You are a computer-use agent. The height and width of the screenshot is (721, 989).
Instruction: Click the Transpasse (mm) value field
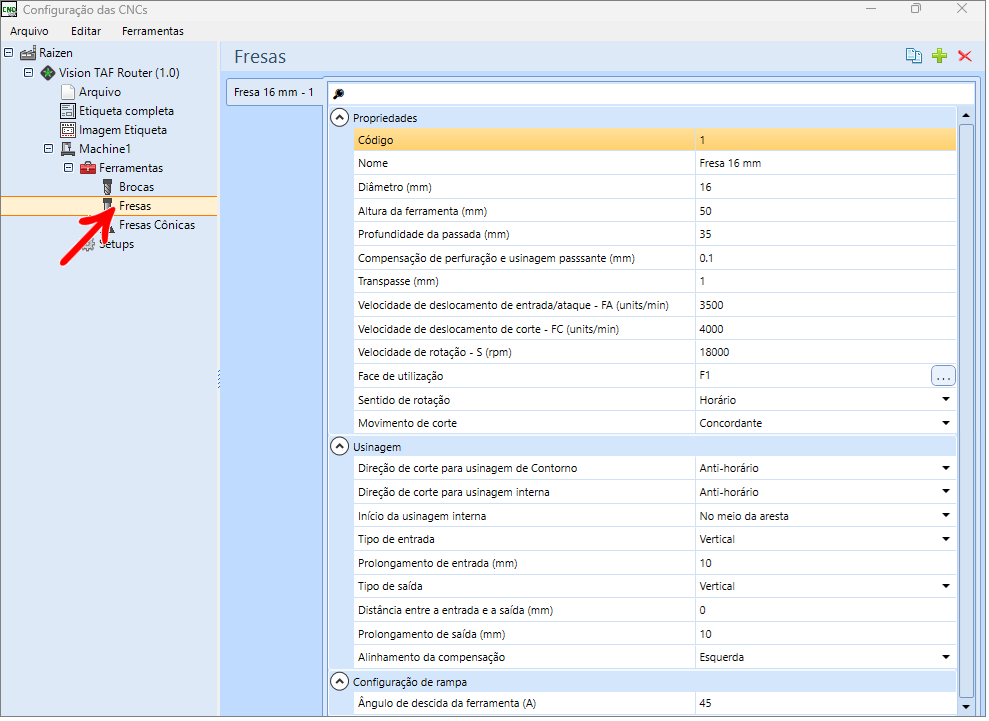[825, 282]
